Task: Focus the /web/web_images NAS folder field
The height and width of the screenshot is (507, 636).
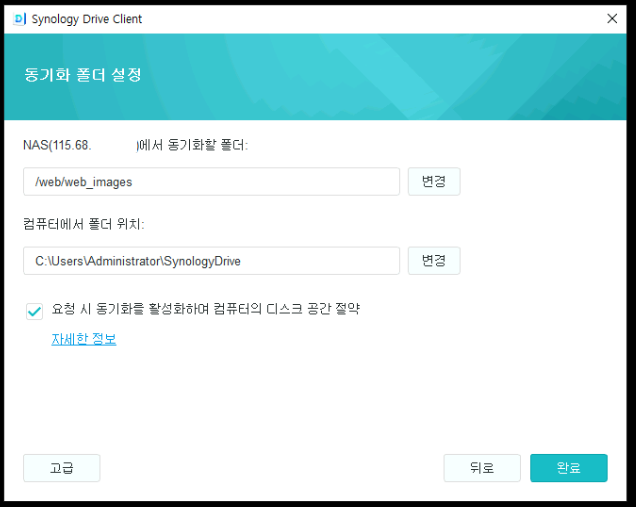Action: [x=211, y=181]
